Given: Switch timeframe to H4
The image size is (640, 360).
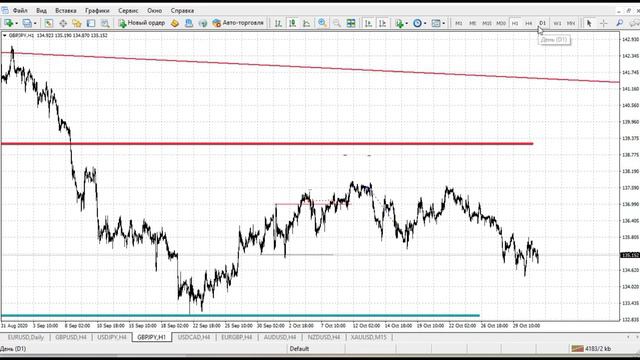Looking at the screenshot, I should (x=529, y=23).
